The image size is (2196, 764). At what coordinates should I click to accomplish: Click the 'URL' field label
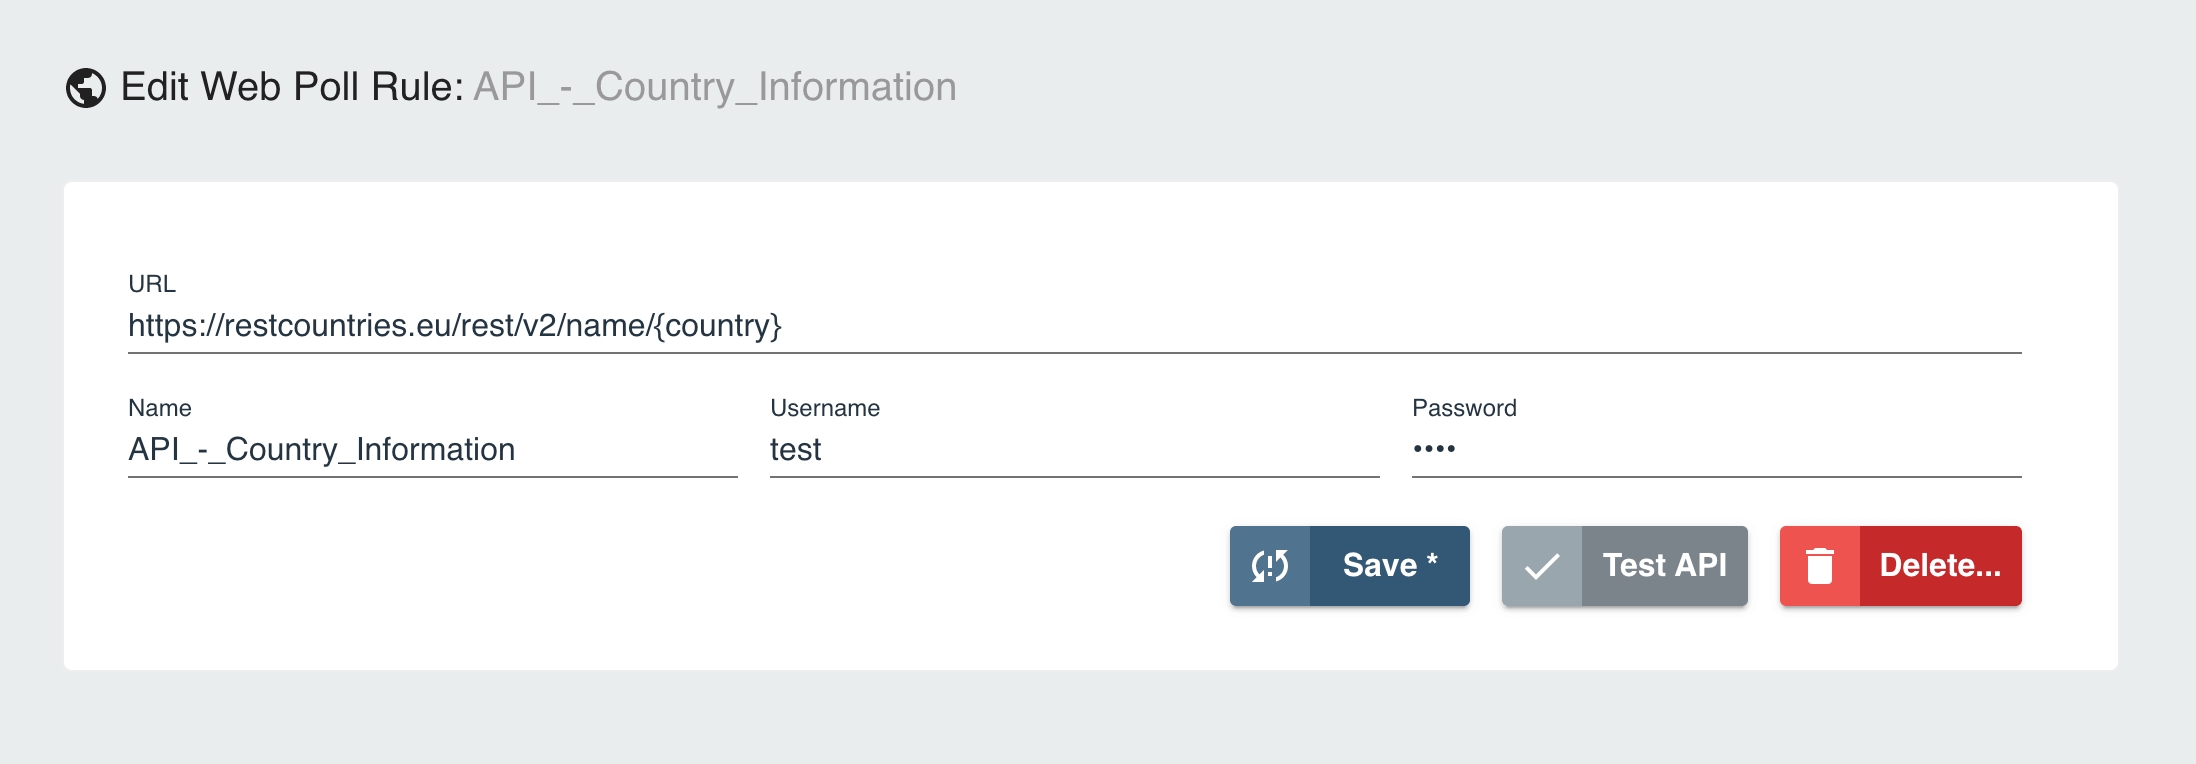click(x=152, y=284)
